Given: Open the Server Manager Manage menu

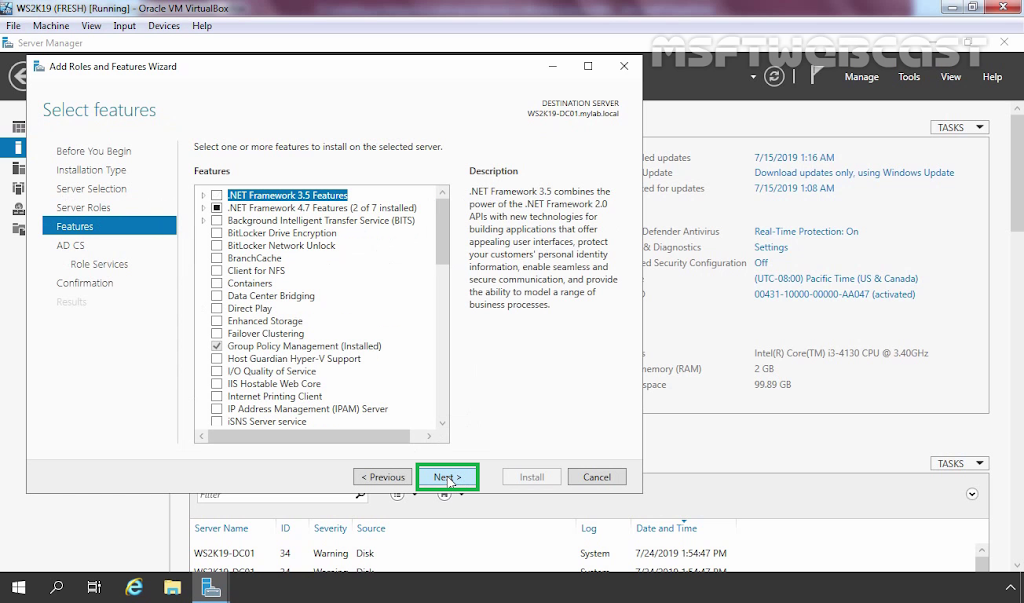Looking at the screenshot, I should (x=861, y=76).
